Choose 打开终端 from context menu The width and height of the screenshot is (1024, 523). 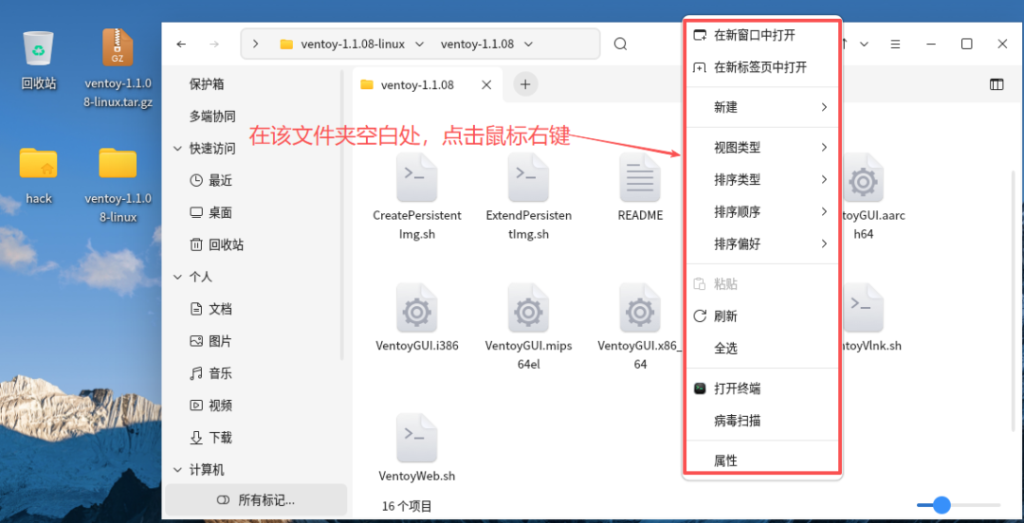pyautogui.click(x=761, y=389)
